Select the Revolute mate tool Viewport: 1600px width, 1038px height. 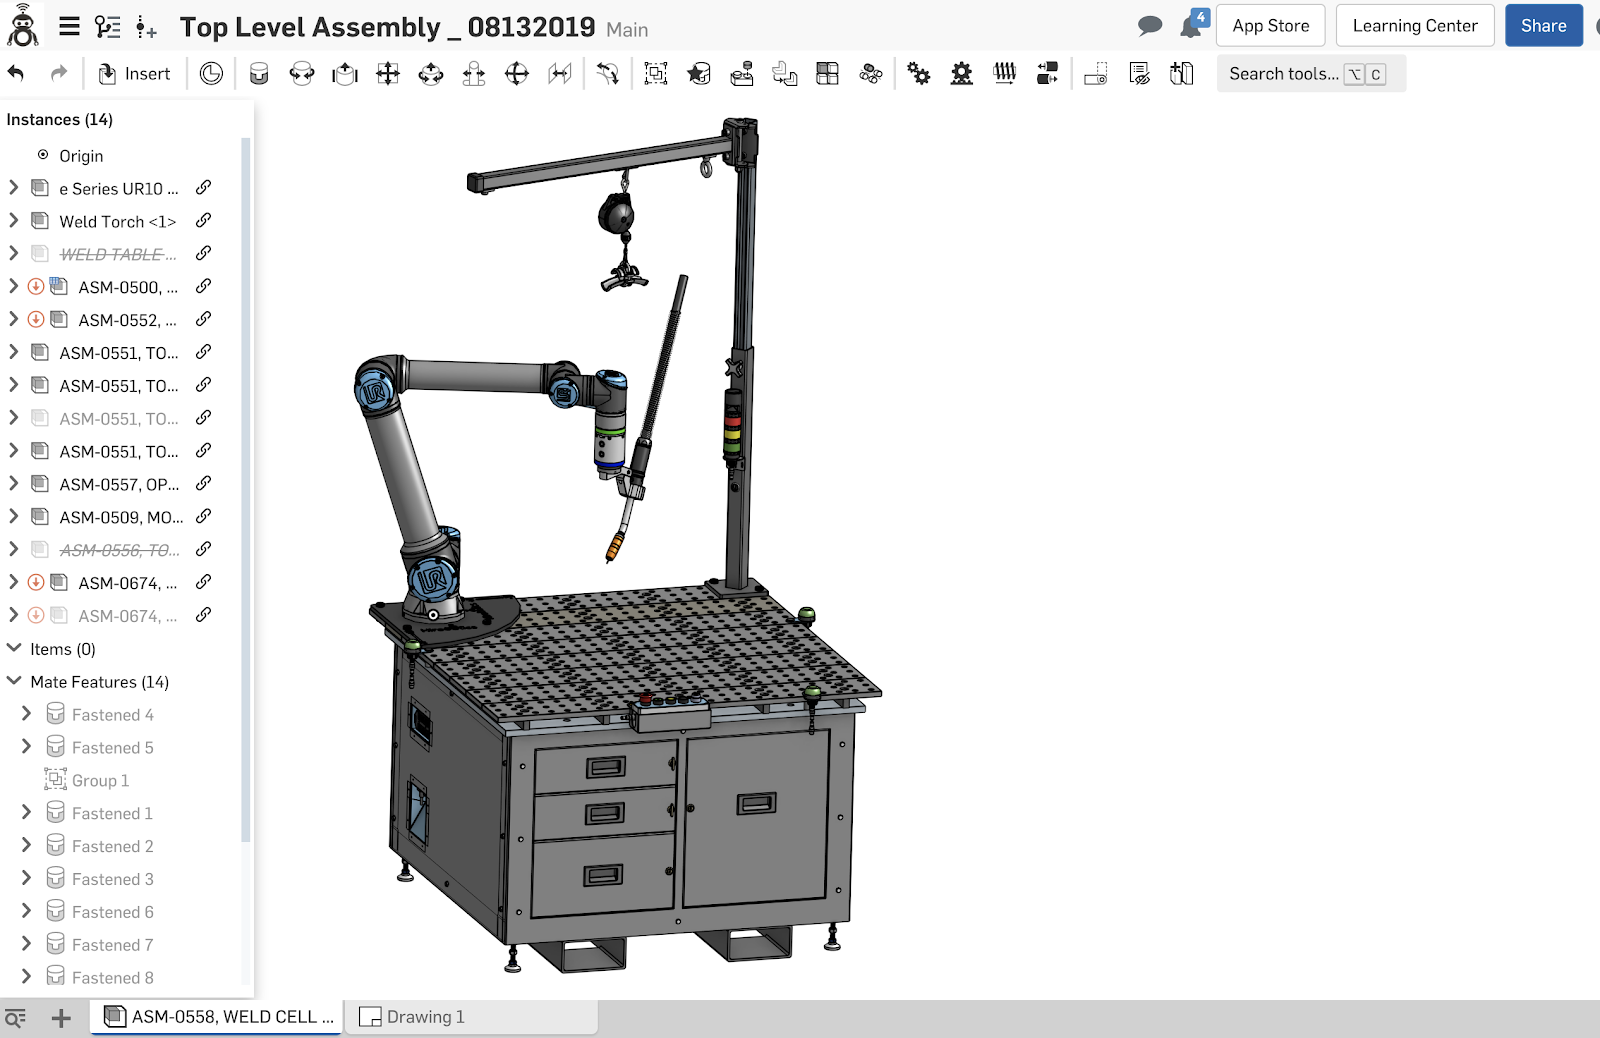point(302,74)
